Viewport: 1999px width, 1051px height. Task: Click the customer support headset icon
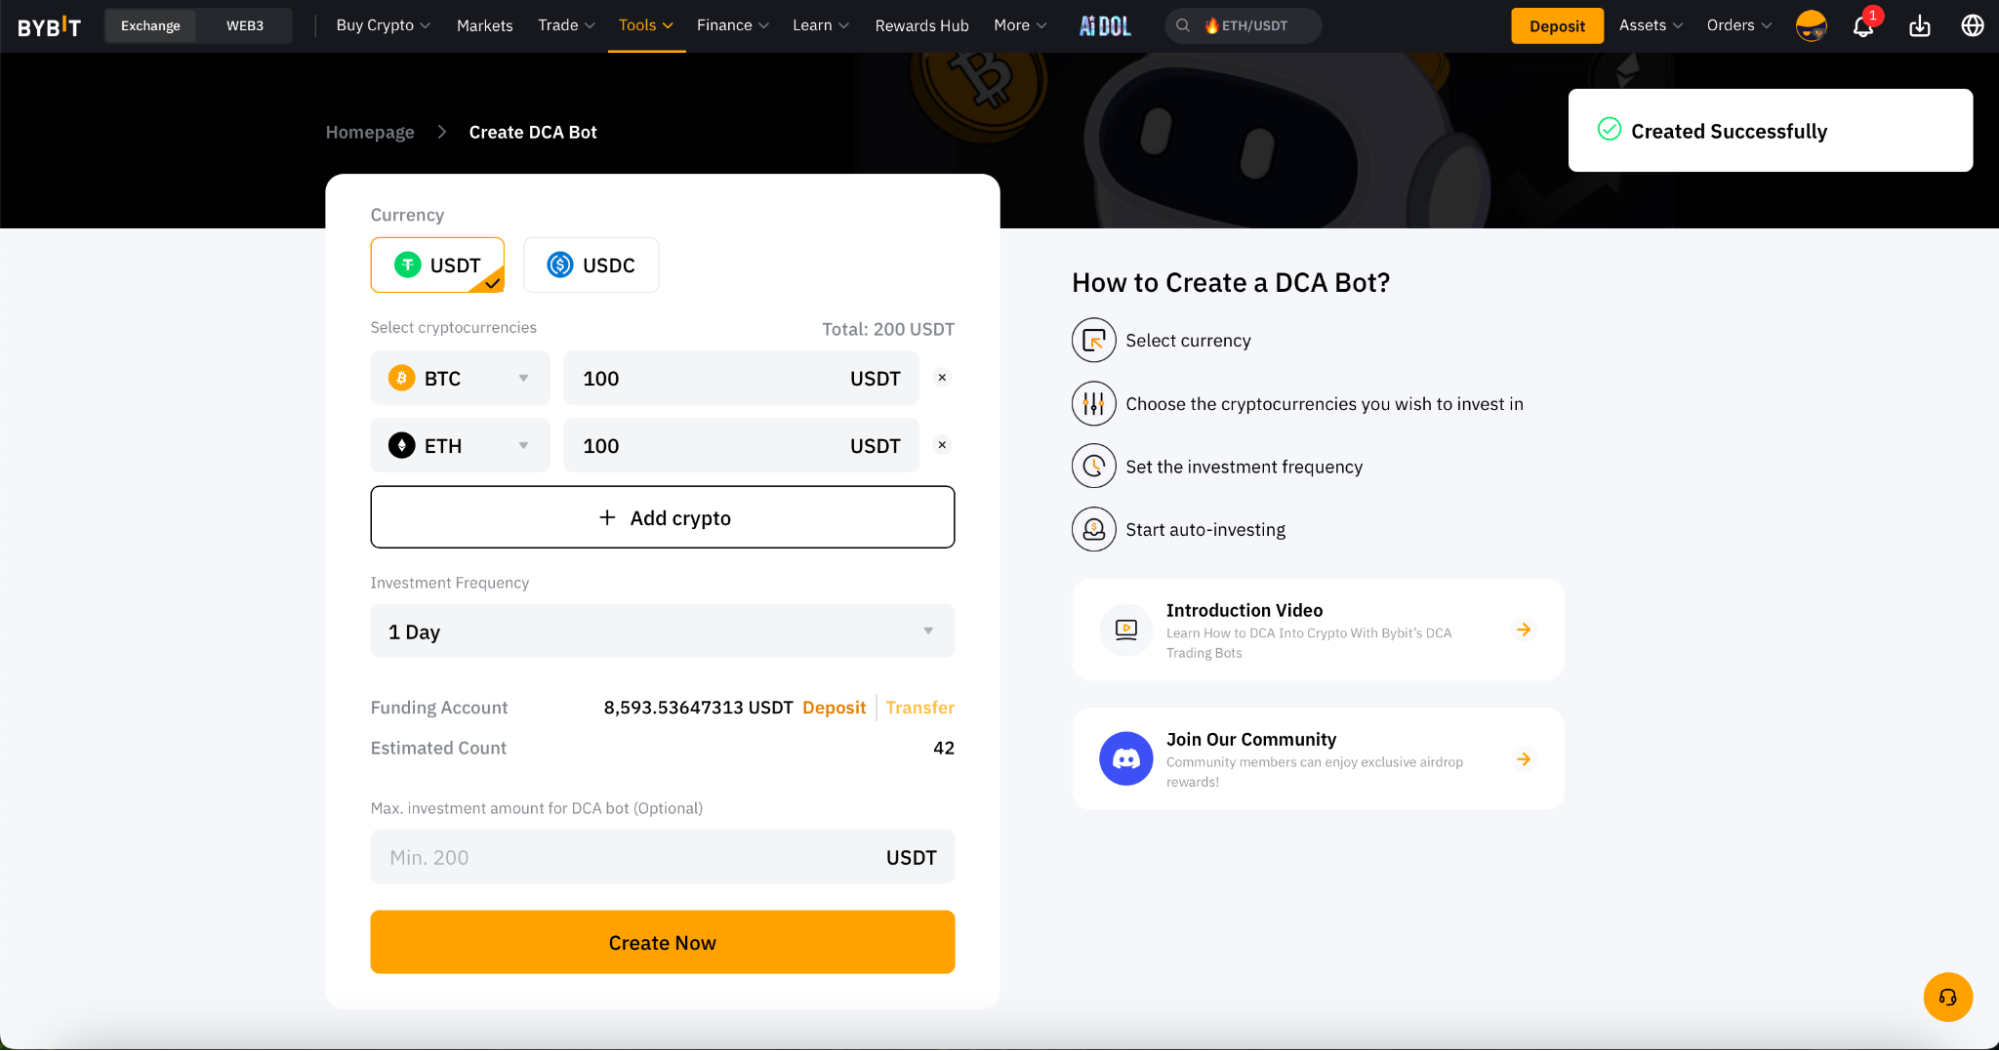point(1947,997)
